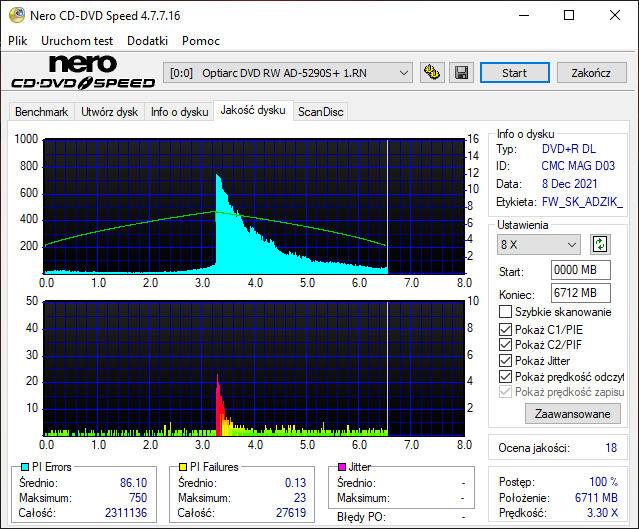Click the PI Errors upper graph
639x529 pixels.
[254, 206]
